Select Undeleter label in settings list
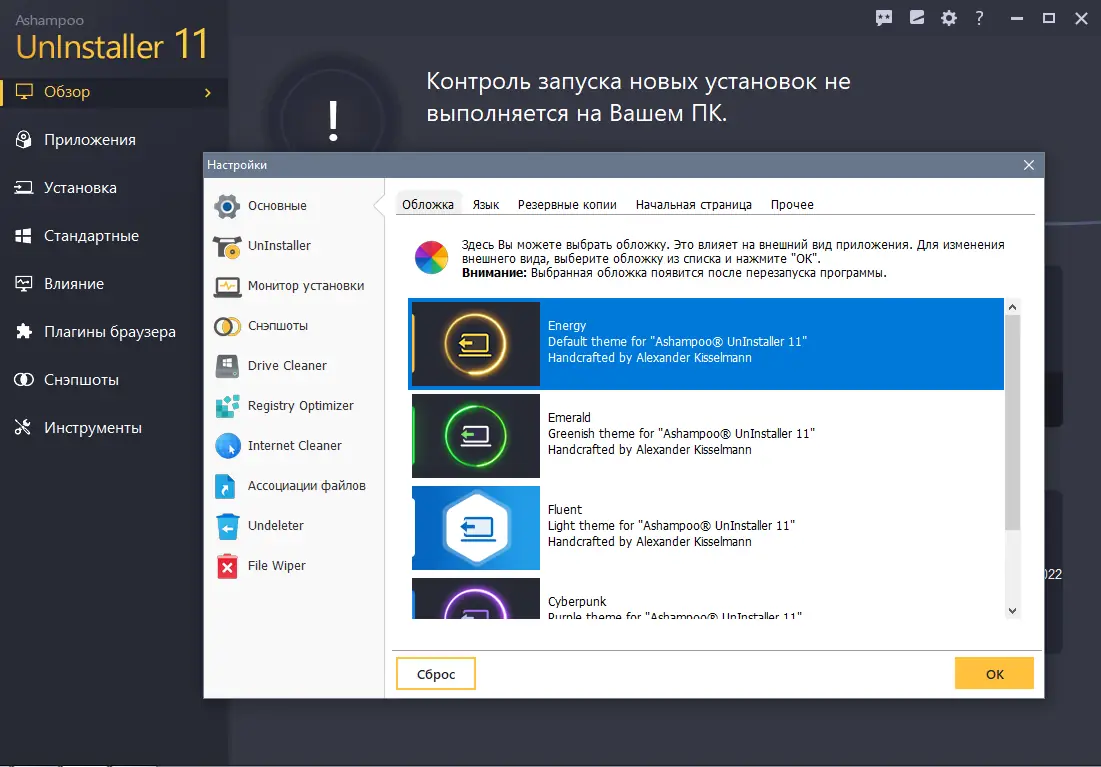The width and height of the screenshot is (1101, 767). point(275,526)
